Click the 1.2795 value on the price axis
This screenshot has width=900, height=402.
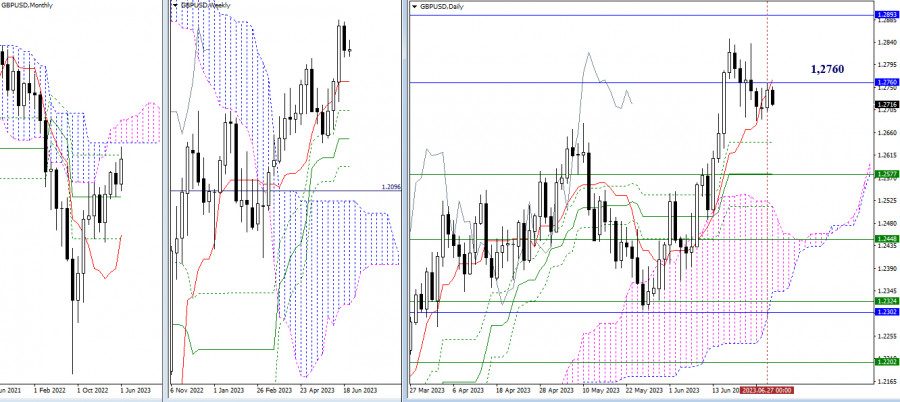887,64
